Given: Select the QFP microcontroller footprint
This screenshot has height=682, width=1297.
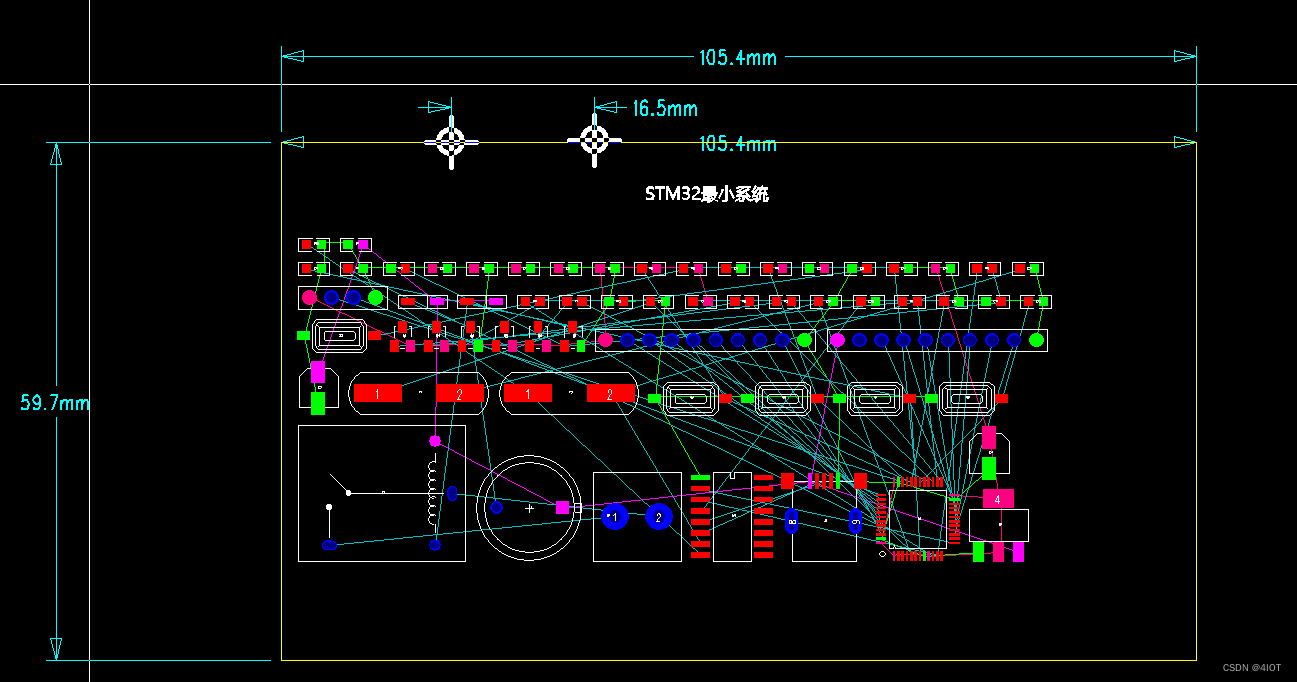Looking at the screenshot, I should pyautogui.click(x=917, y=517).
